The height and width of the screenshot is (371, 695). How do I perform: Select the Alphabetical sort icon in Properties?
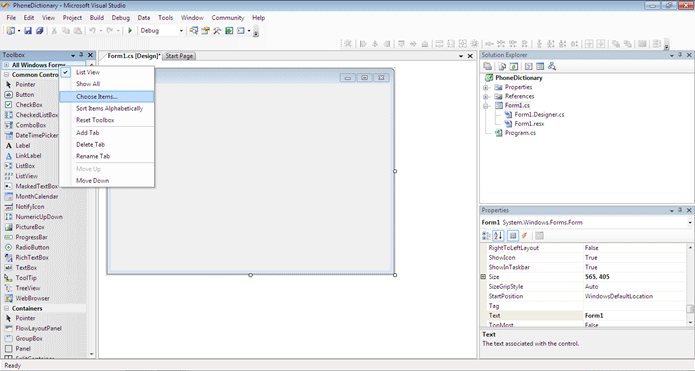coord(498,236)
